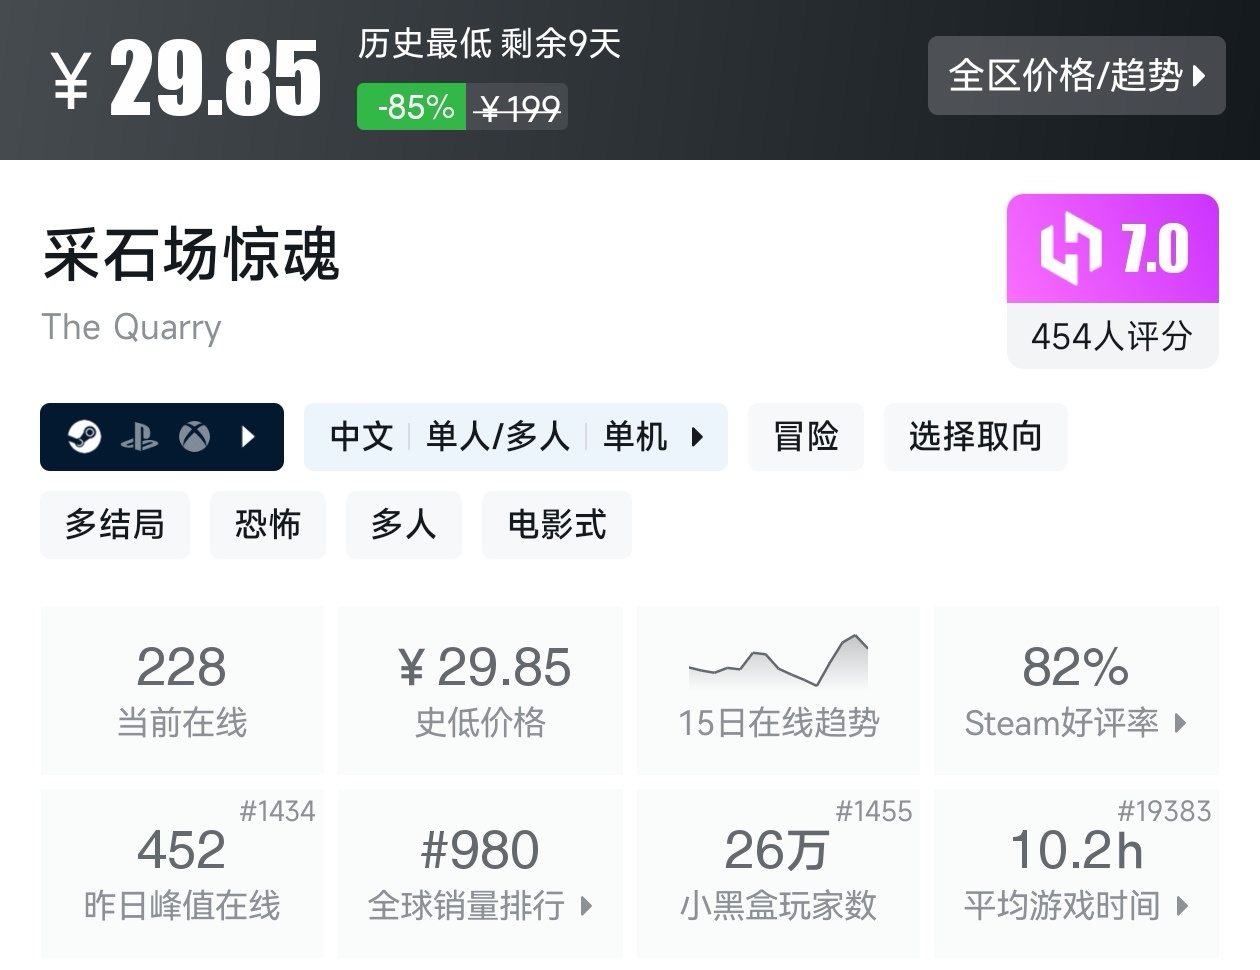Switch to the Xbox platform icon

coord(196,436)
